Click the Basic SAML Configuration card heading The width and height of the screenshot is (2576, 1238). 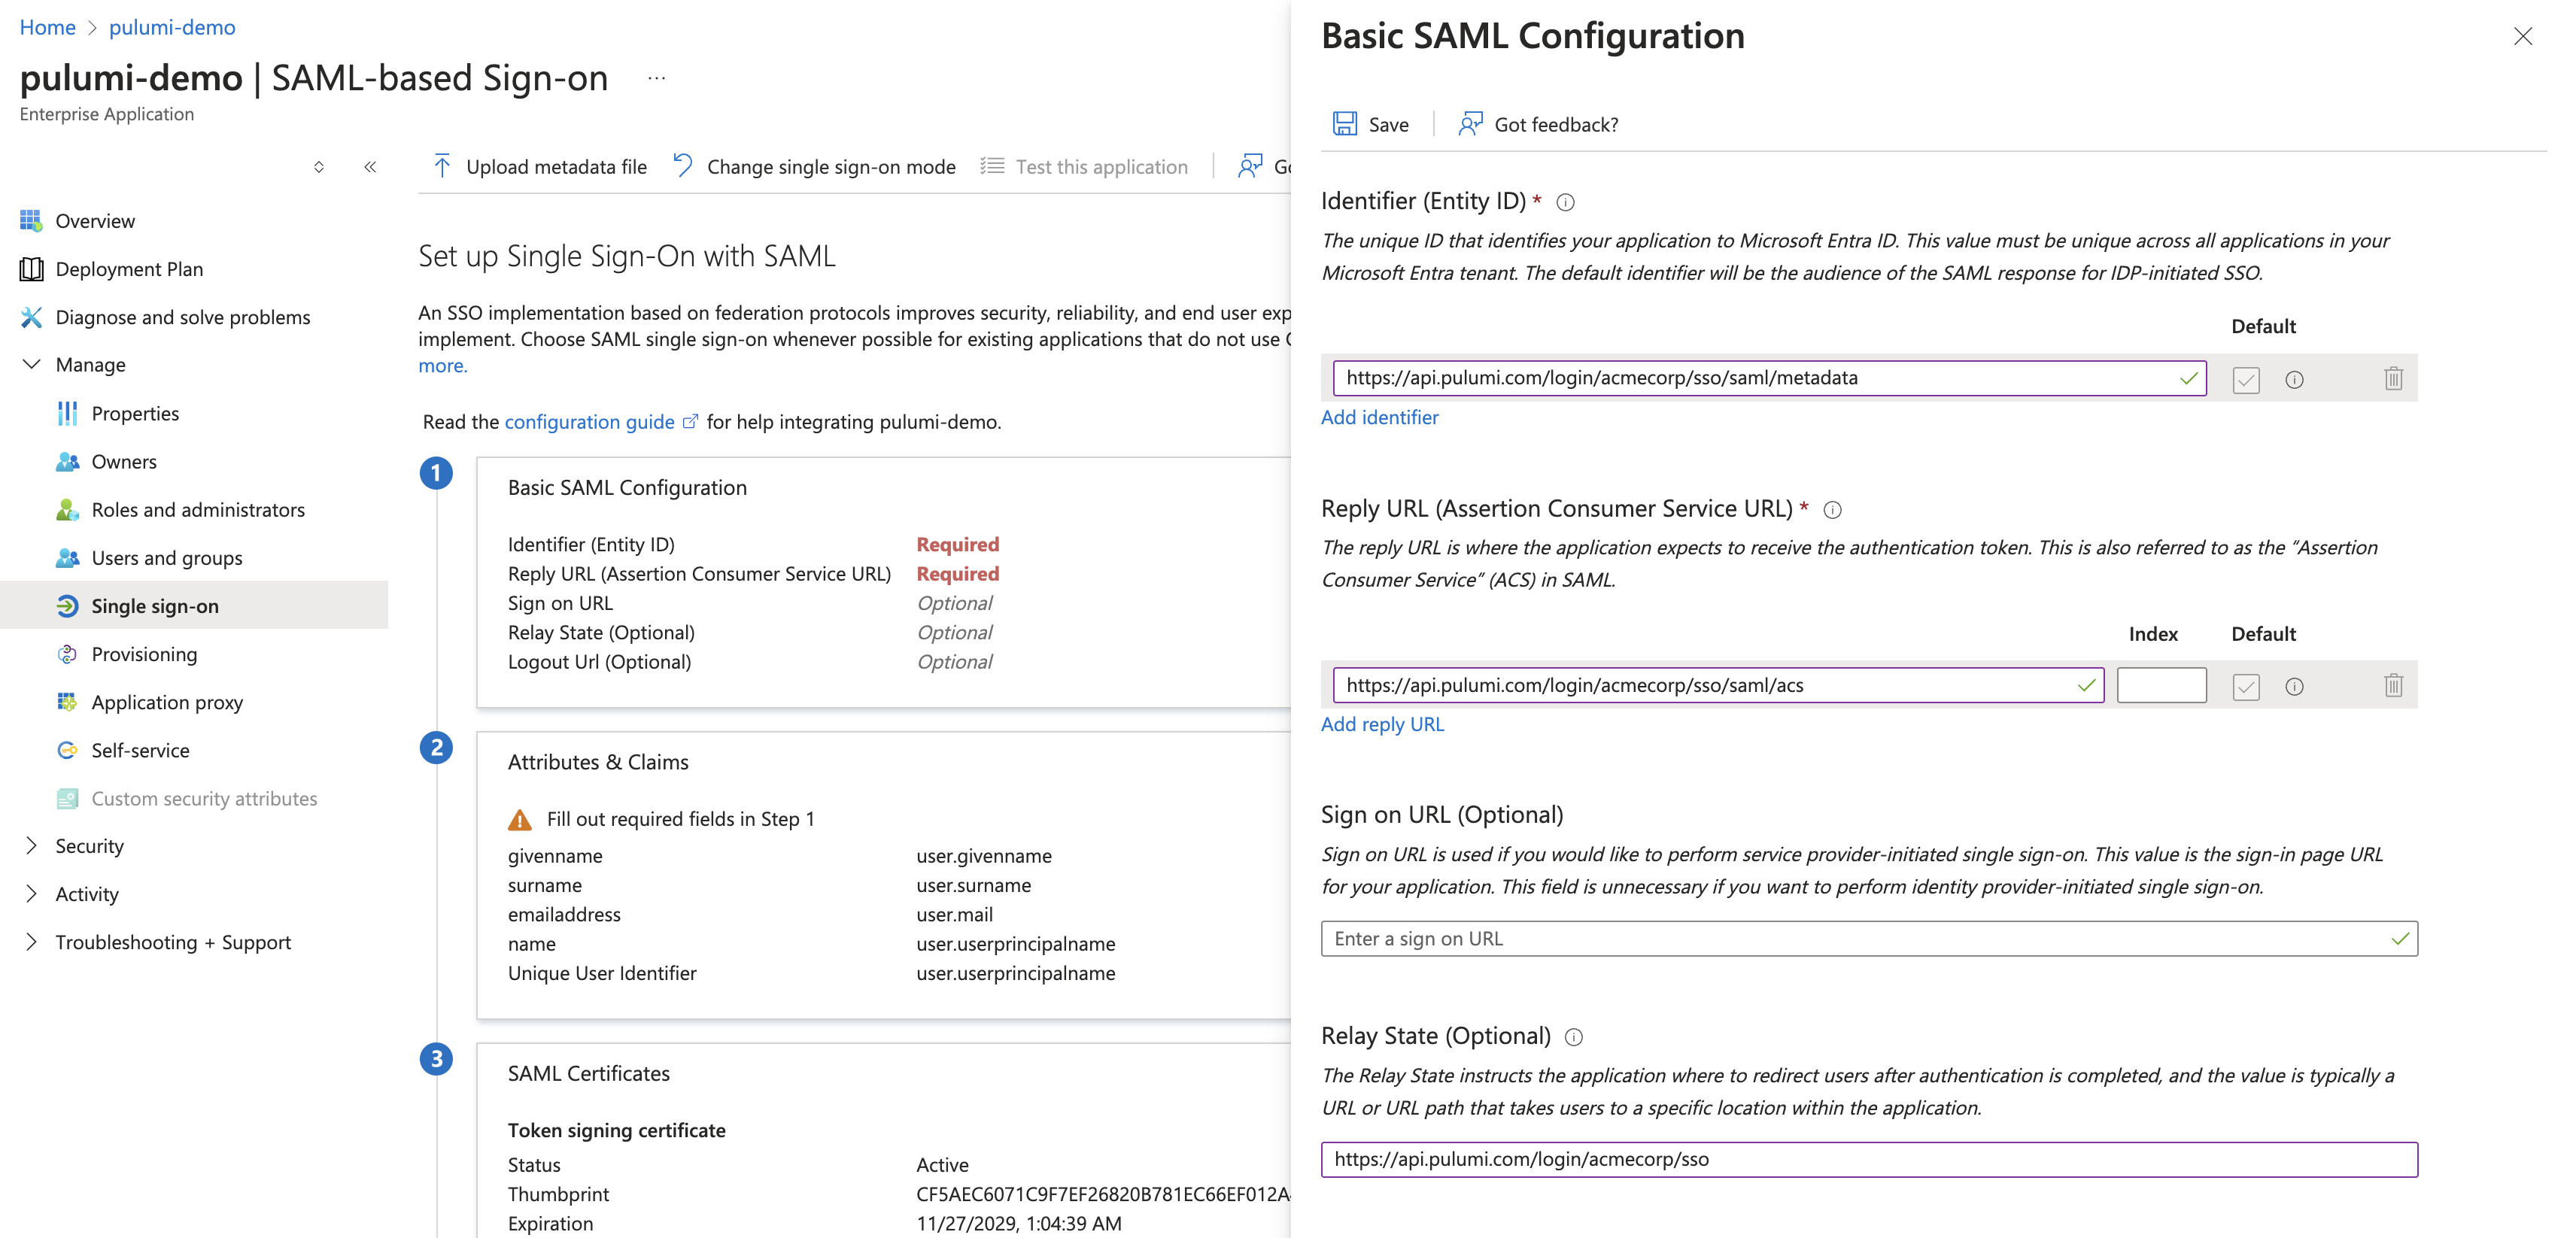(x=627, y=487)
